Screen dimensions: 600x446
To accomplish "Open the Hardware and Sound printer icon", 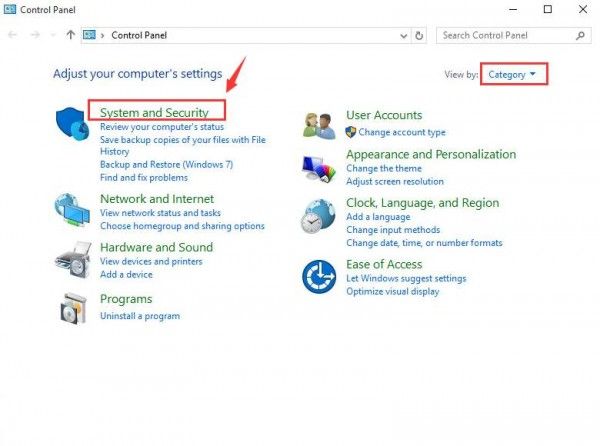I will (73, 260).
